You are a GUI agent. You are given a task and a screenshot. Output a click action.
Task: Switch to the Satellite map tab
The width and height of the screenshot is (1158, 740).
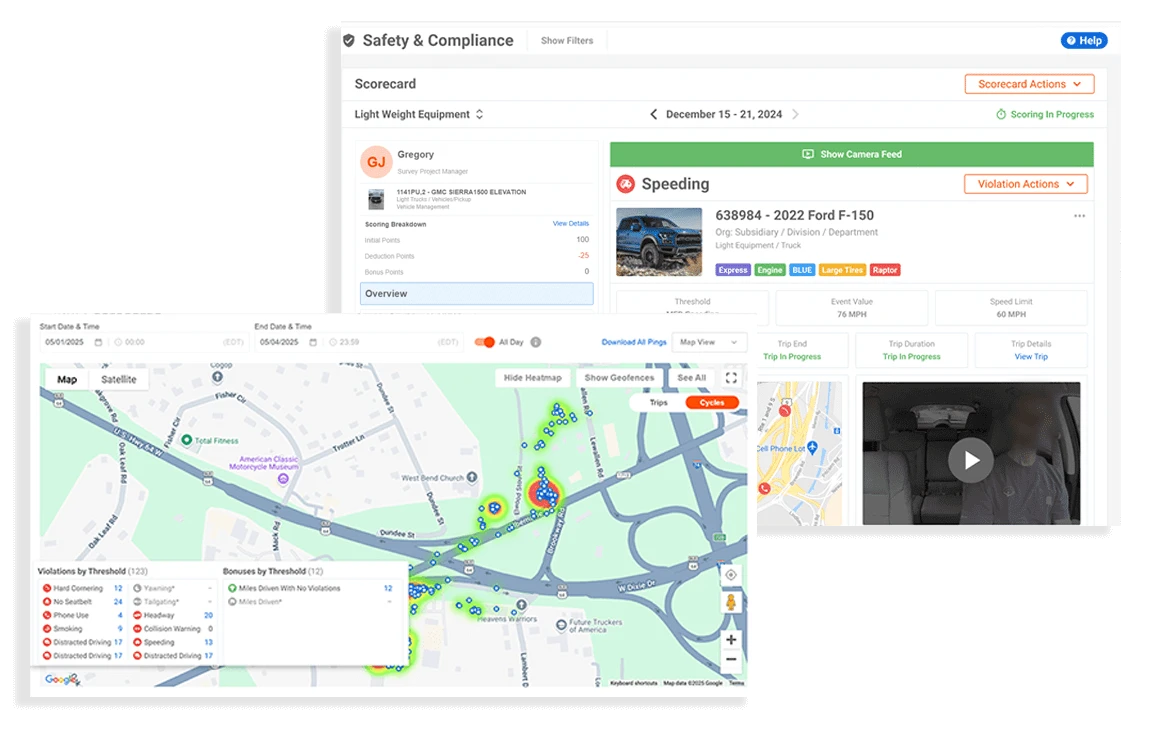click(x=119, y=380)
